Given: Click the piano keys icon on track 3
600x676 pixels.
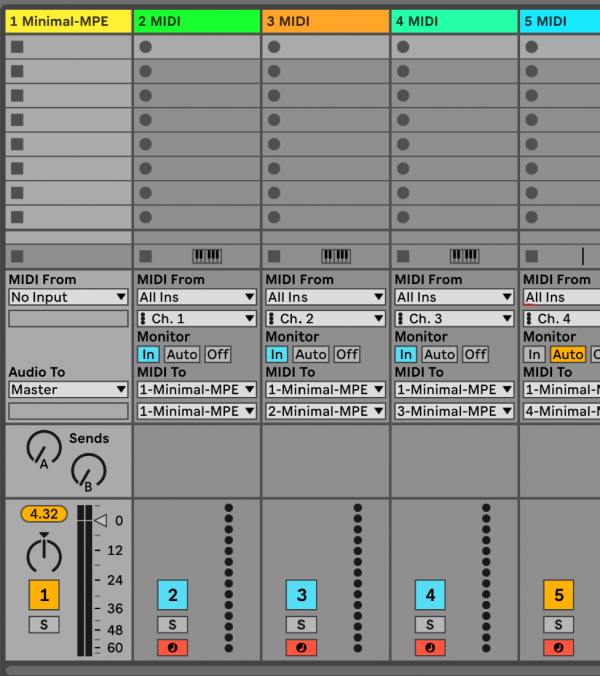Looking at the screenshot, I should 336,256.
